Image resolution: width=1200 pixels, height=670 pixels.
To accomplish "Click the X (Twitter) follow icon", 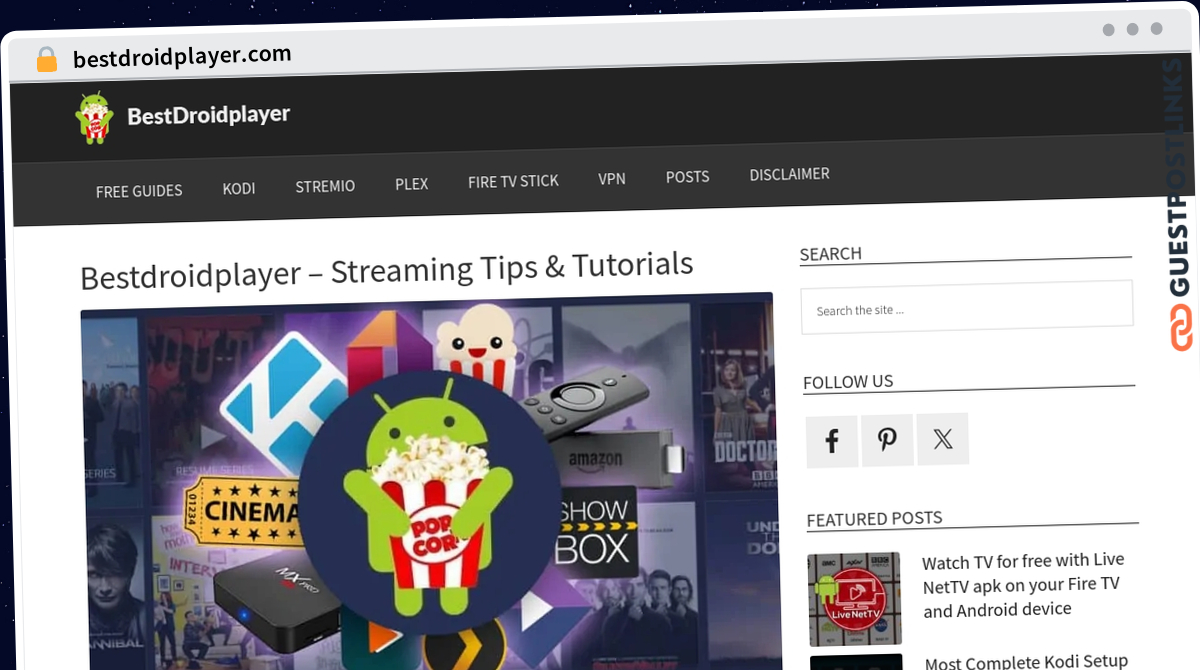I will click(x=943, y=439).
